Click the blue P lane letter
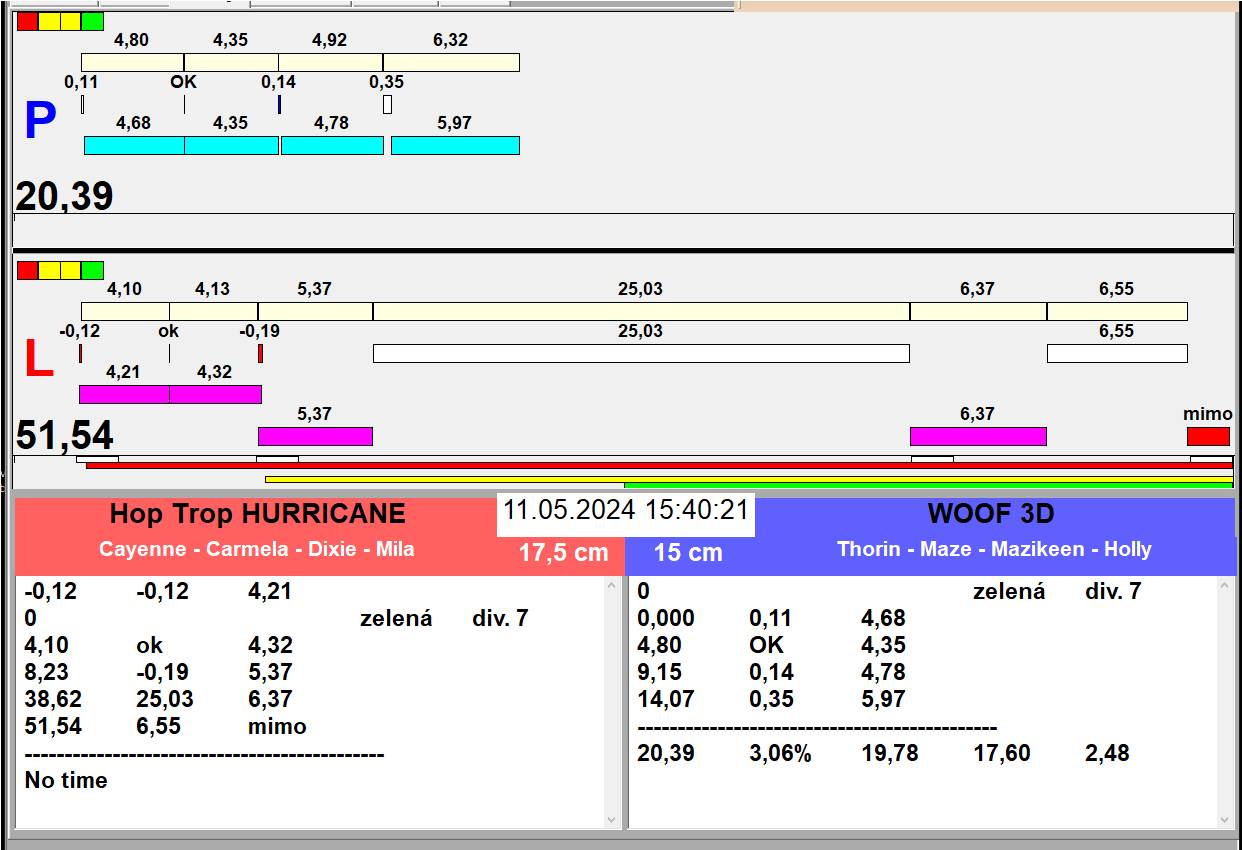 click(39, 122)
